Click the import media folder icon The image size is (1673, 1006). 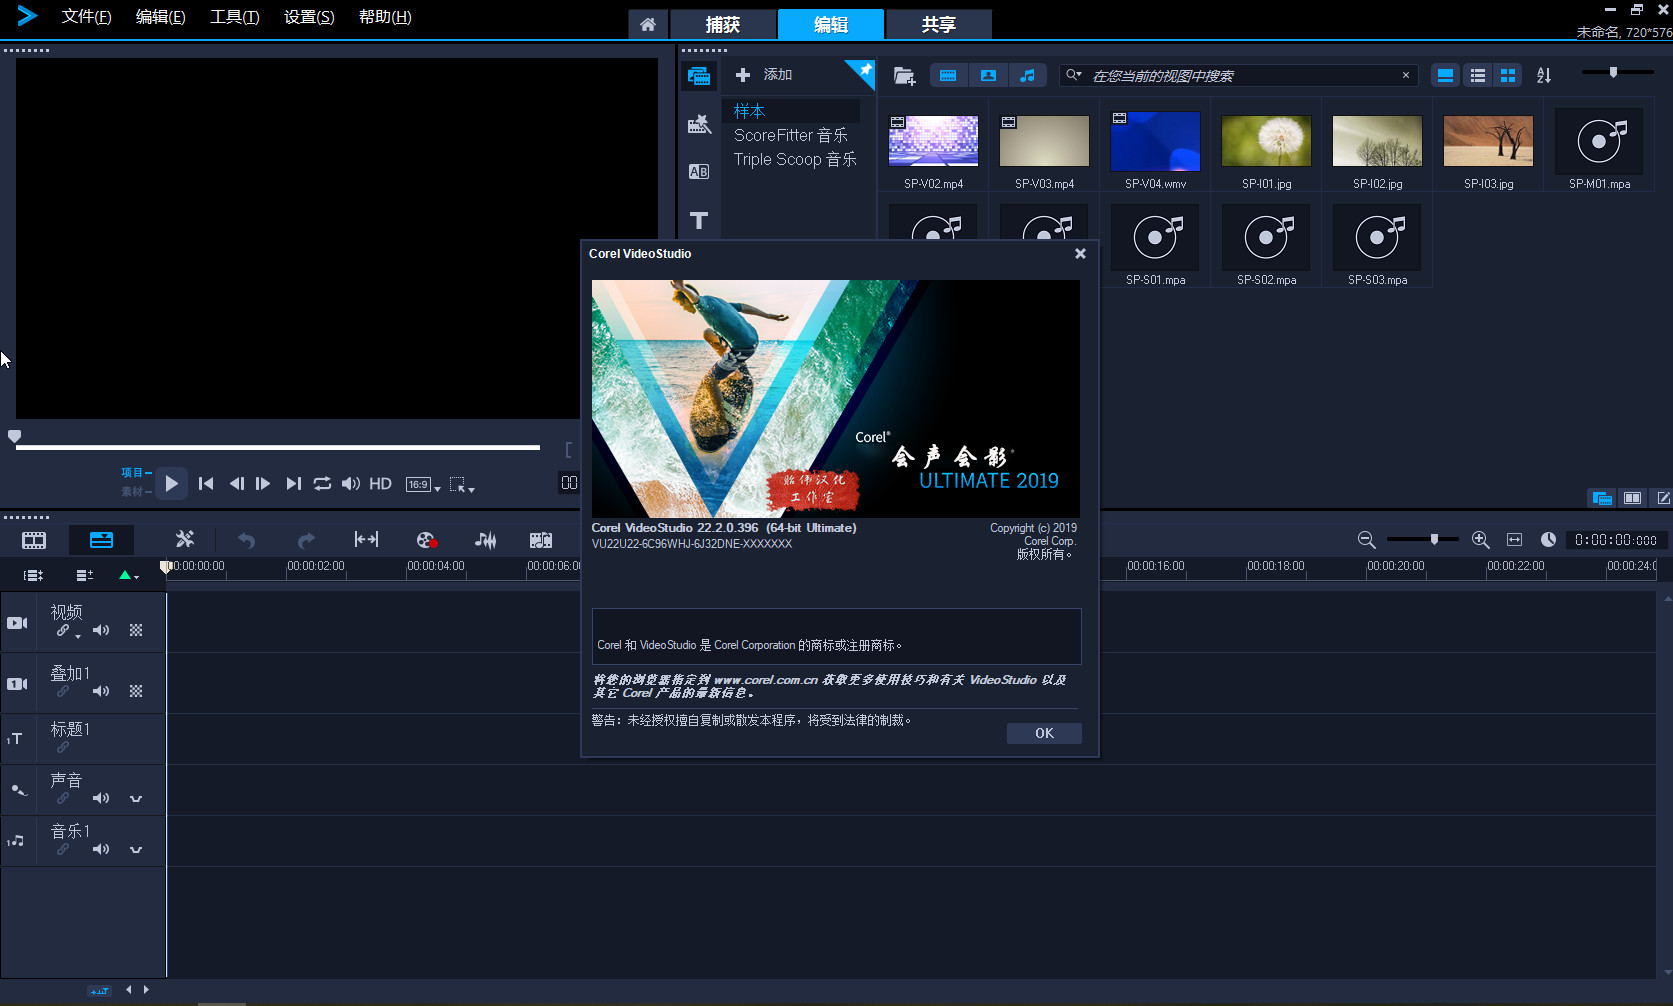click(904, 76)
